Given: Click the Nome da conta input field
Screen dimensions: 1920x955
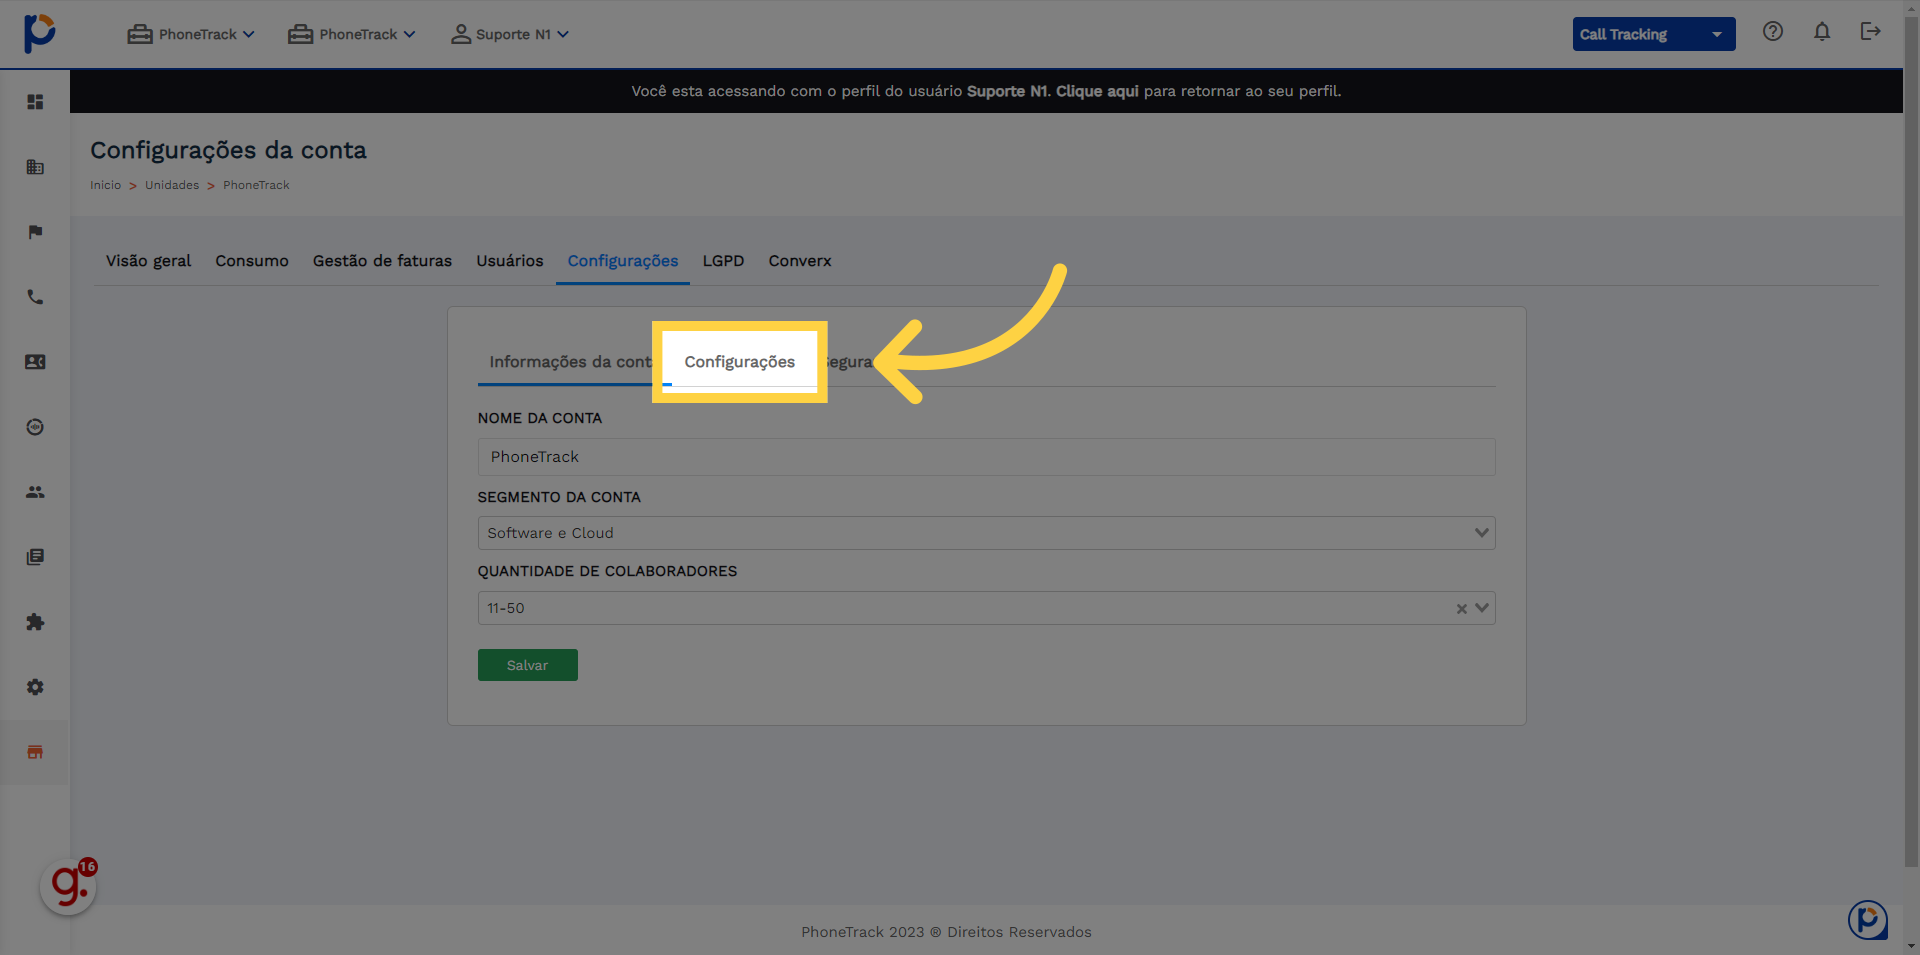Looking at the screenshot, I should coord(986,457).
